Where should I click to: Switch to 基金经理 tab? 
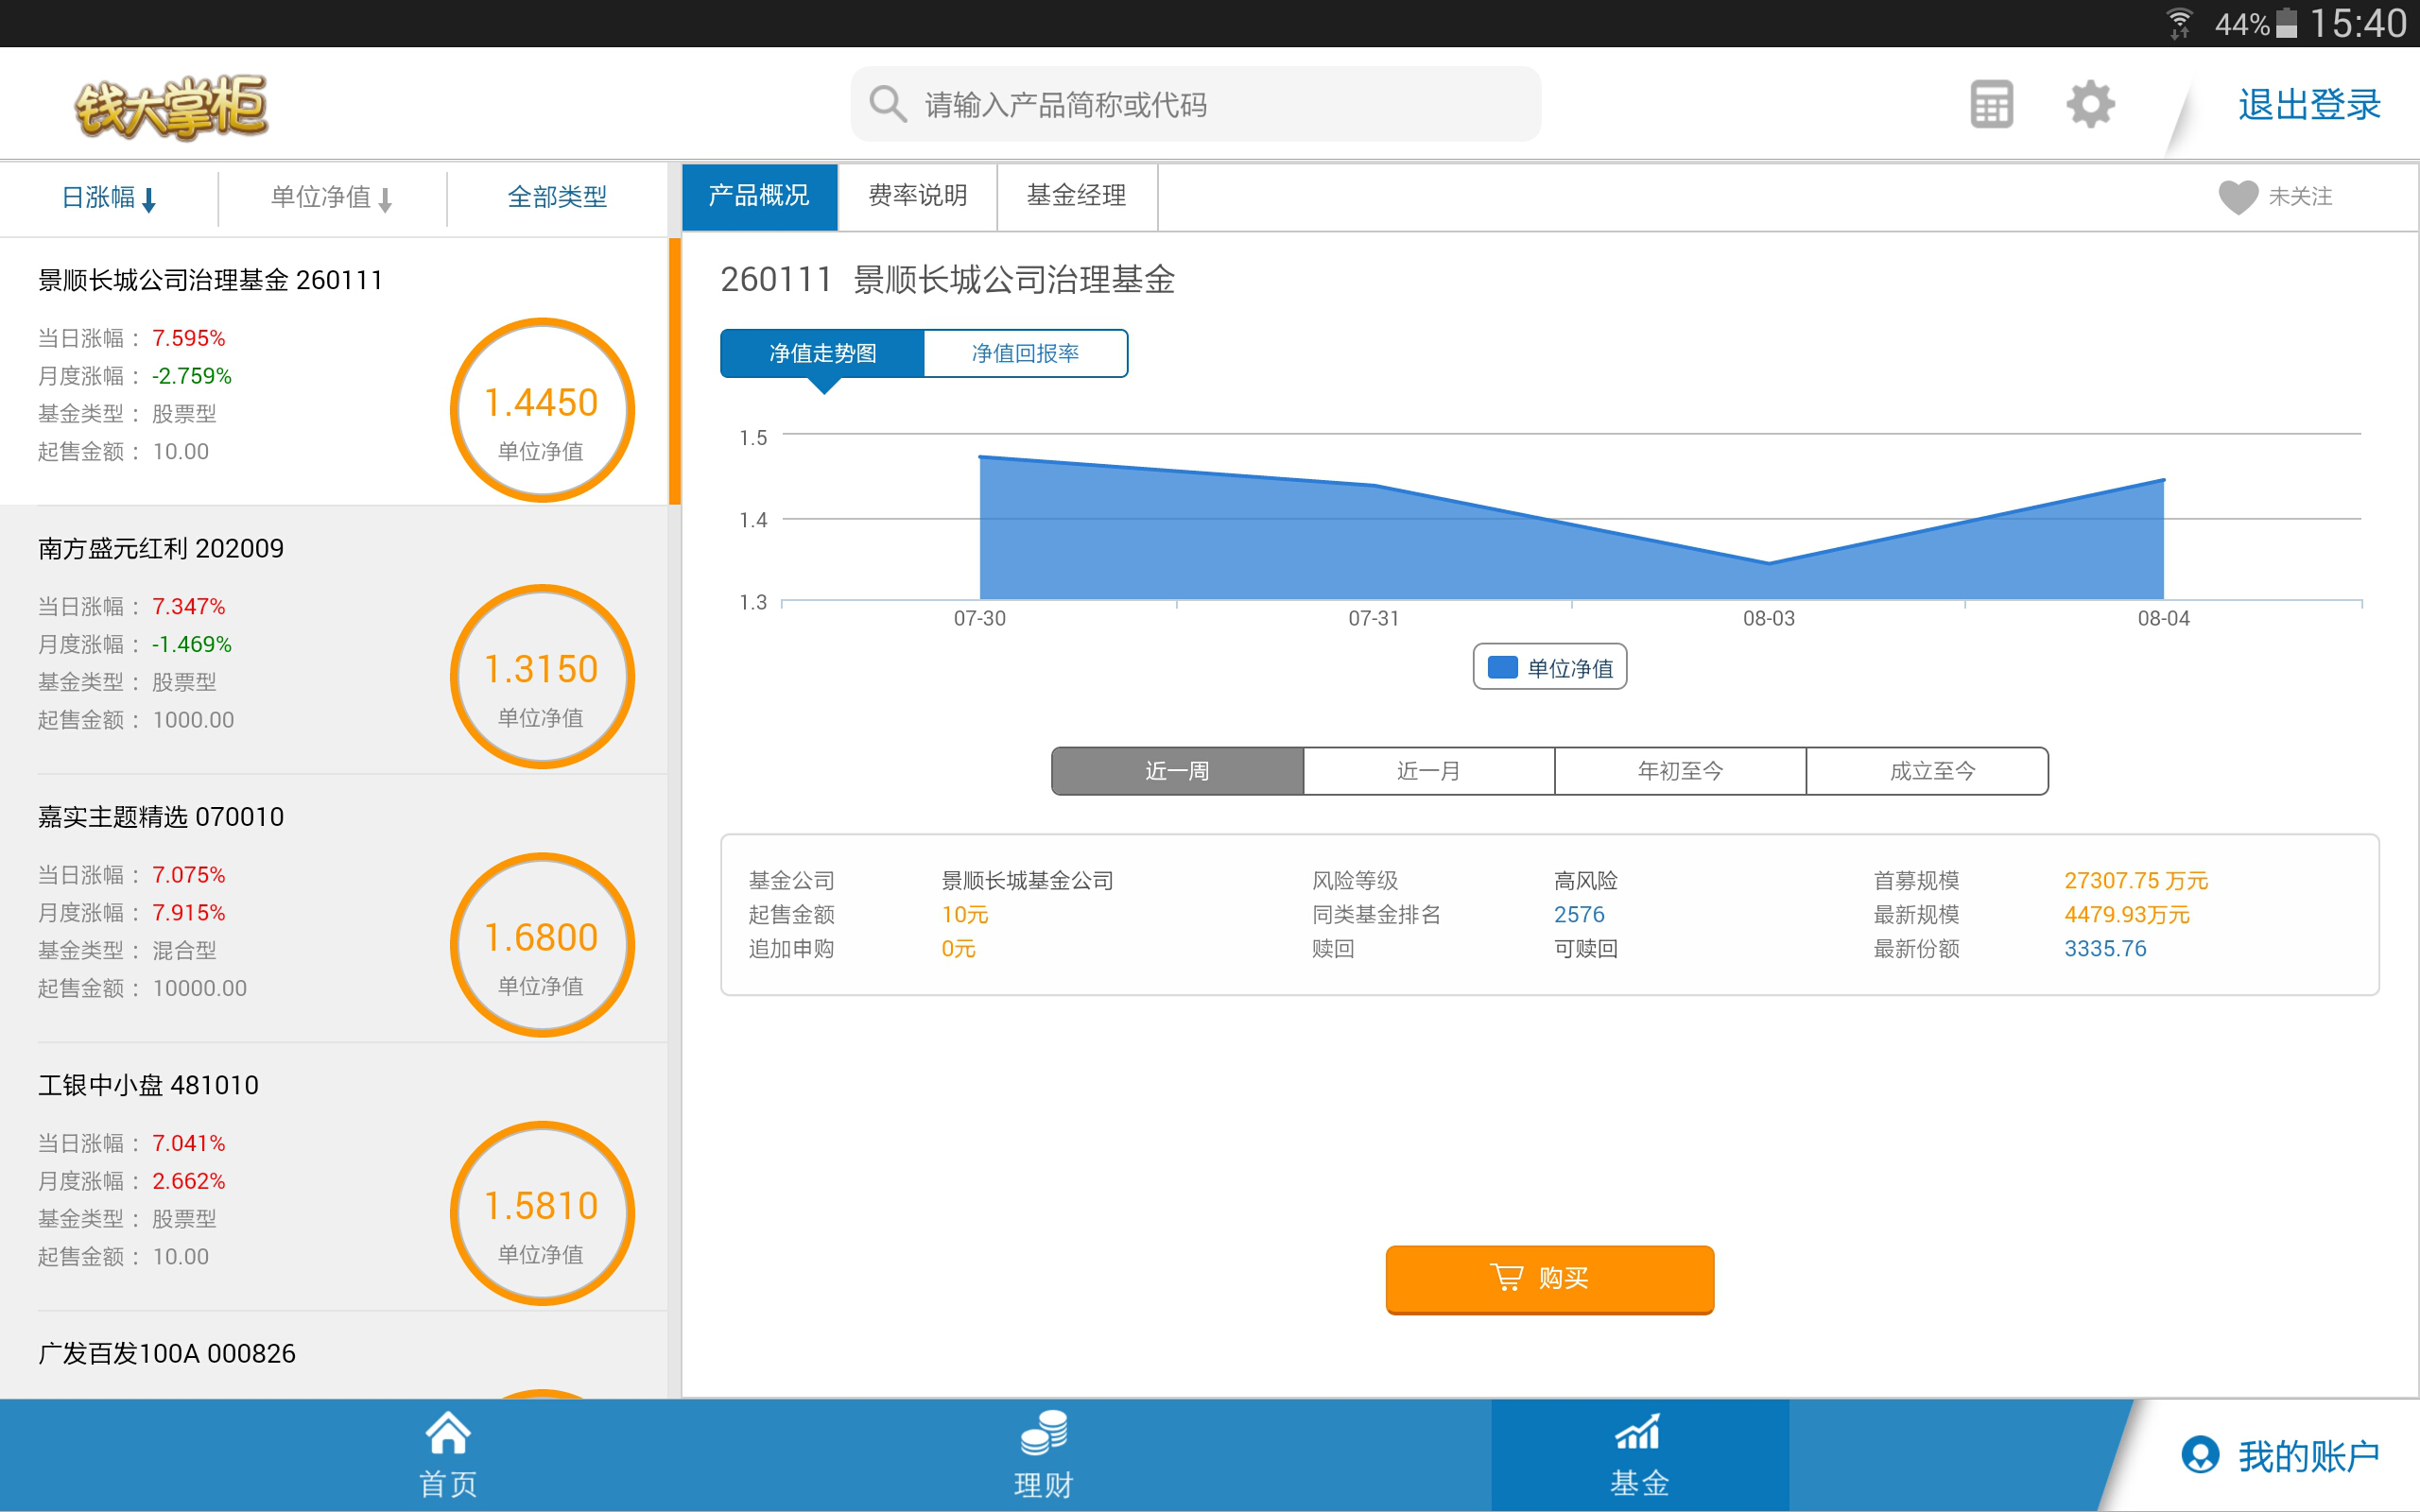(x=1077, y=196)
